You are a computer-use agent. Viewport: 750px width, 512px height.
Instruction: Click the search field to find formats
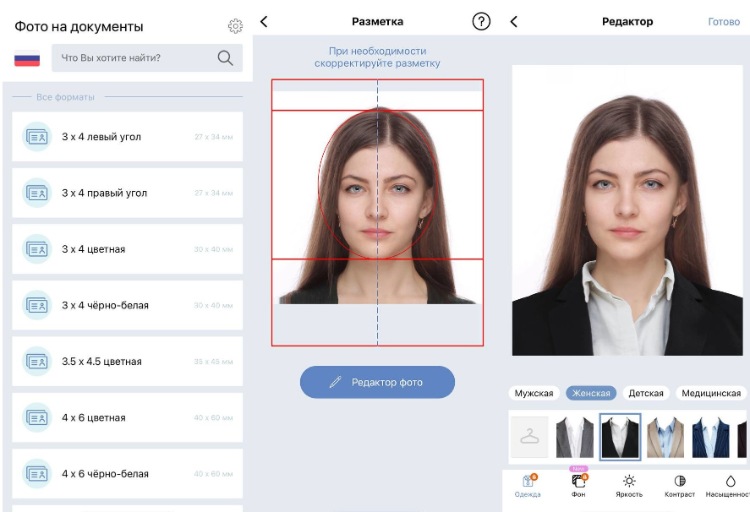135,58
